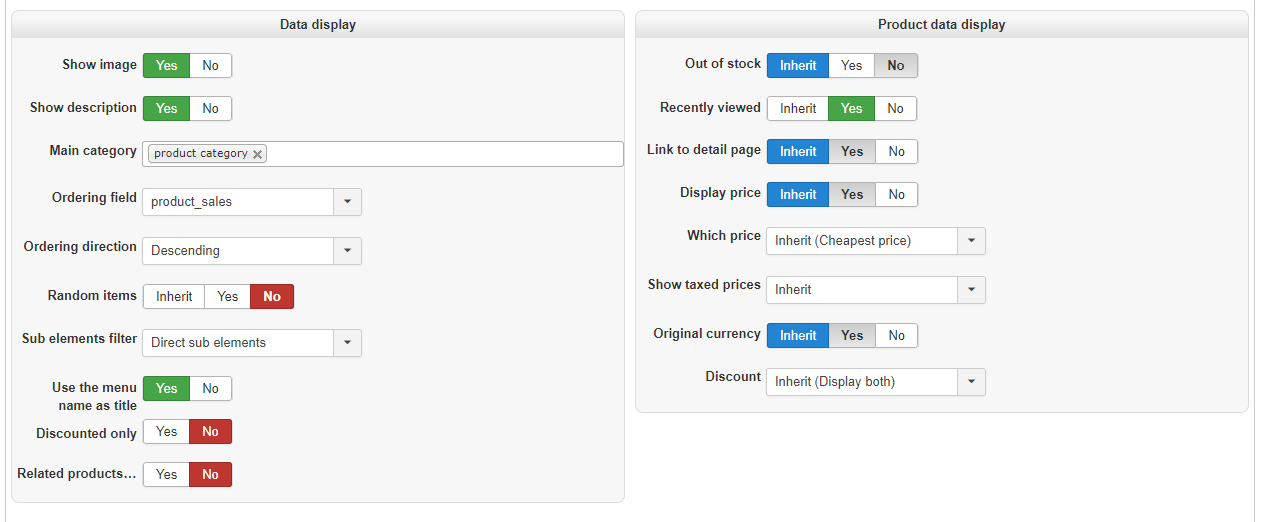Choose No for Original currency

coord(896,336)
